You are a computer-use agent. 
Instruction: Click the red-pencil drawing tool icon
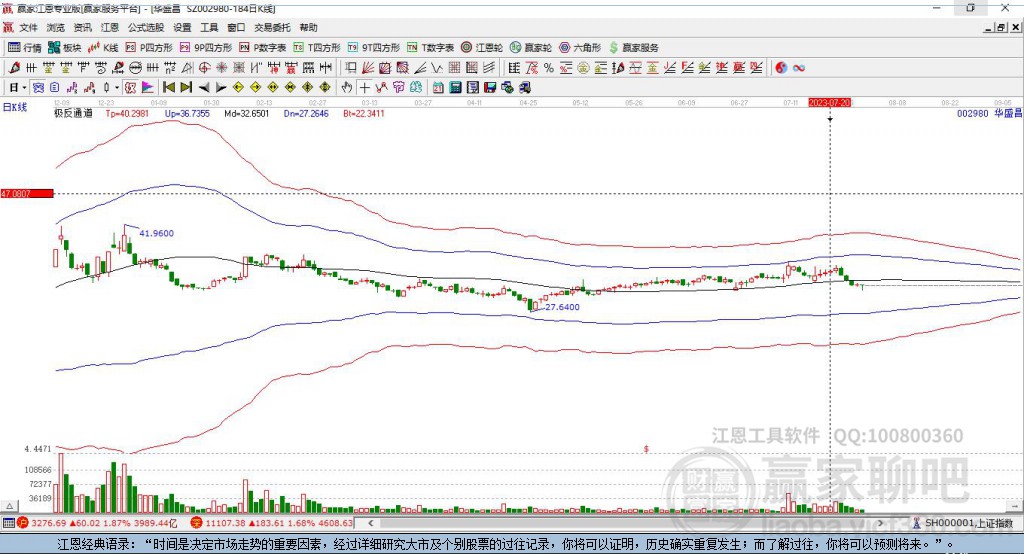pos(14,68)
